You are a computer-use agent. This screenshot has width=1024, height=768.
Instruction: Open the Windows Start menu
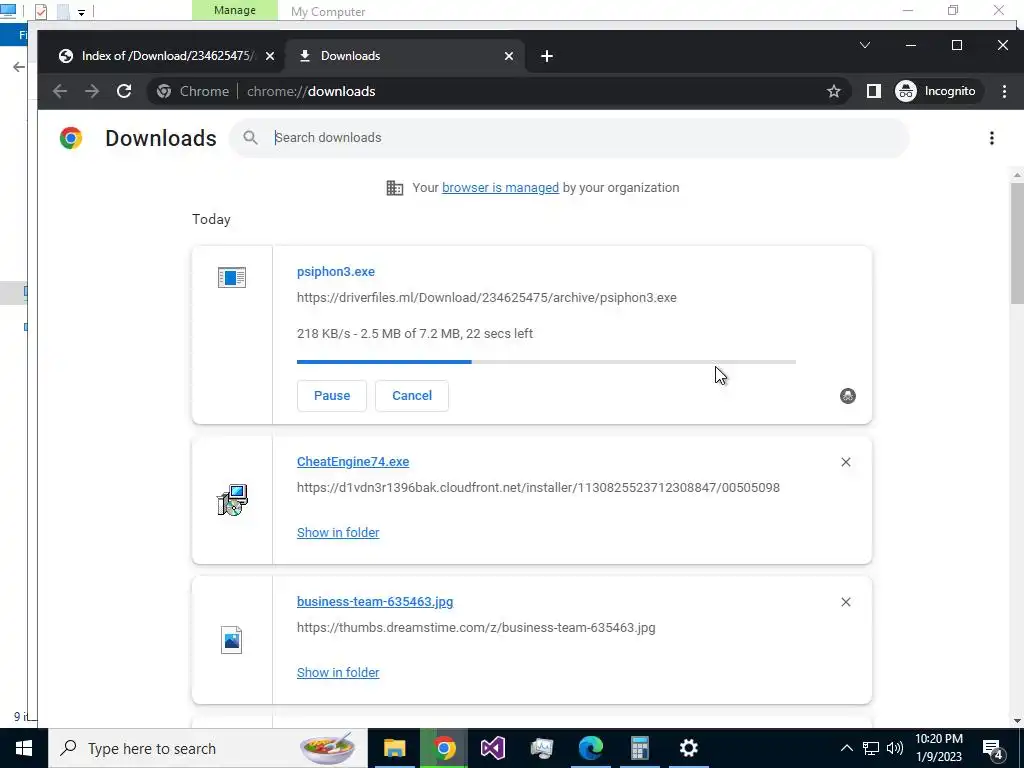[24, 748]
